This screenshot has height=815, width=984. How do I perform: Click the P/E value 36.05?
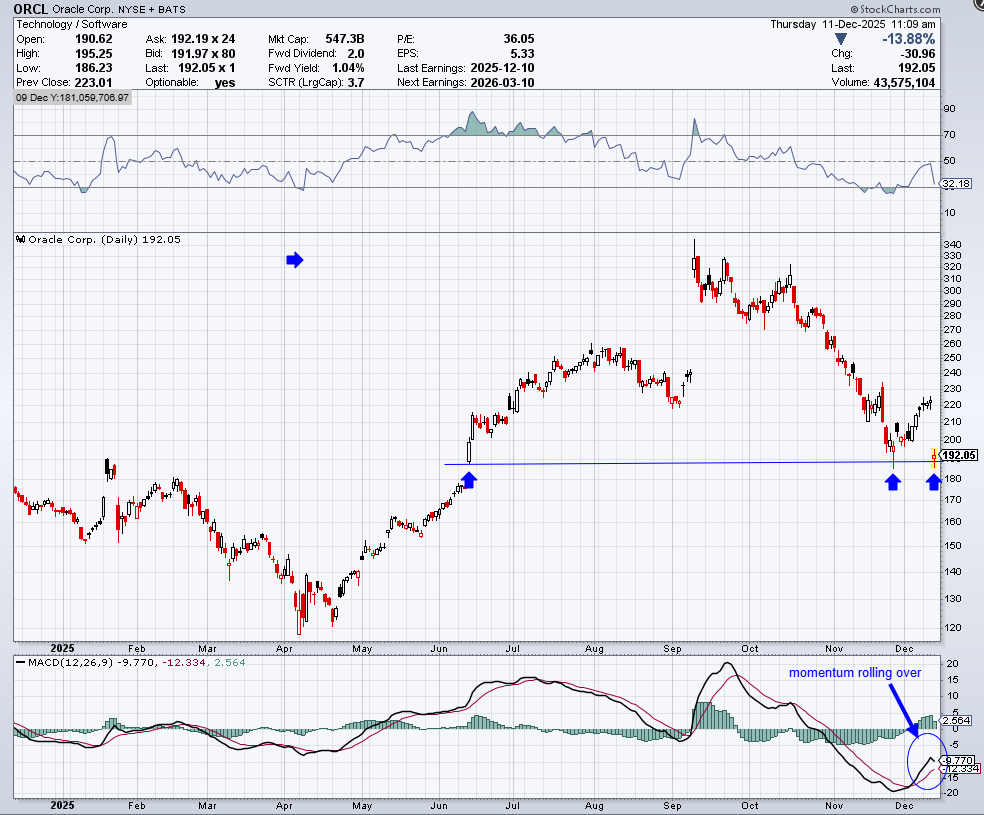[519, 39]
